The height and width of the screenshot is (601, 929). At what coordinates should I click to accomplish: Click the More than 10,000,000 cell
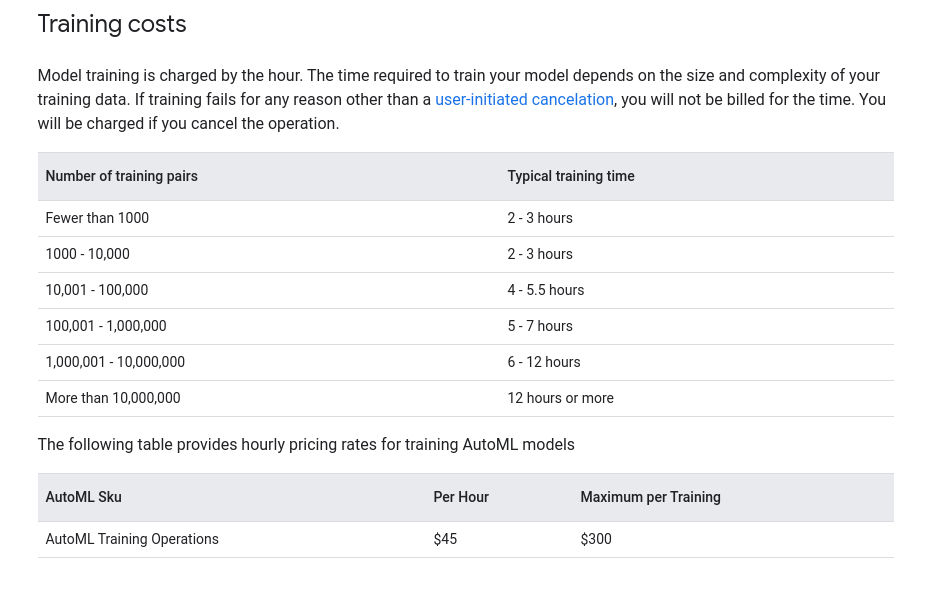[x=113, y=398]
